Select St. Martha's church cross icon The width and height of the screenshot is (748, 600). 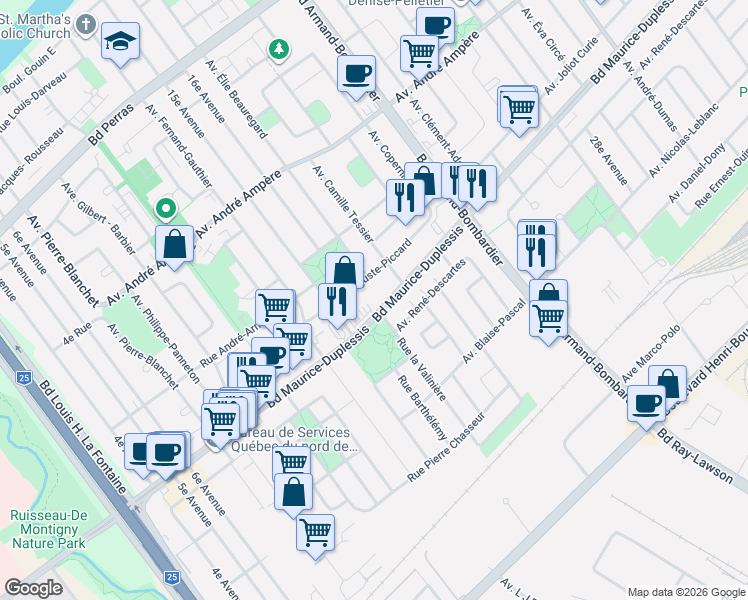pyautogui.click(x=86, y=24)
